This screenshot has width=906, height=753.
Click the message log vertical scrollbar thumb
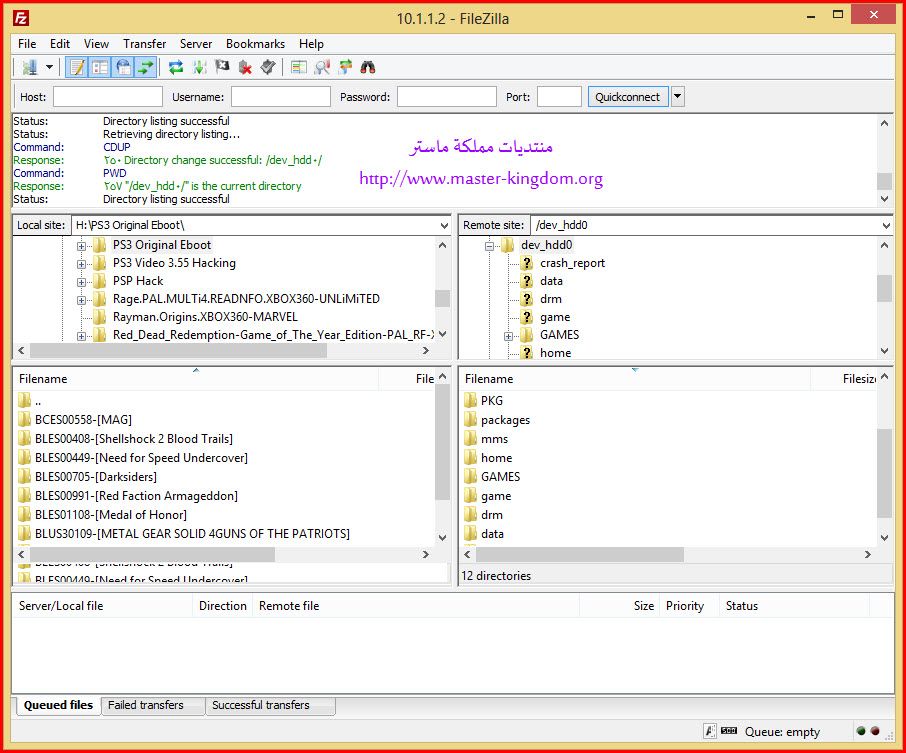[x=884, y=181]
